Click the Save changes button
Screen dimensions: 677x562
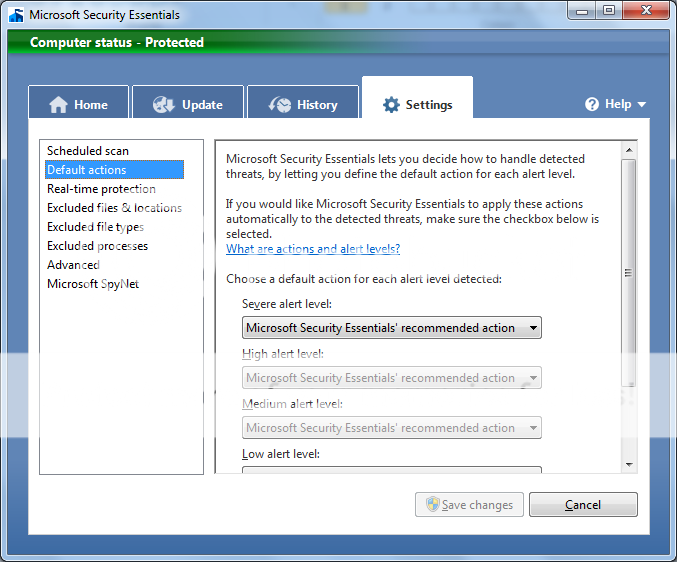[x=469, y=505]
